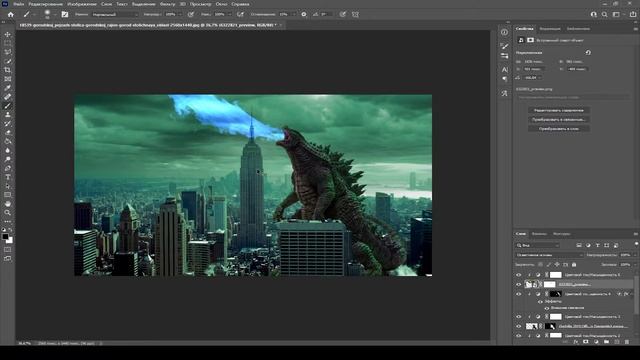The image size is (640, 360).
Task: Select the Eraser tool
Action: 7,133
